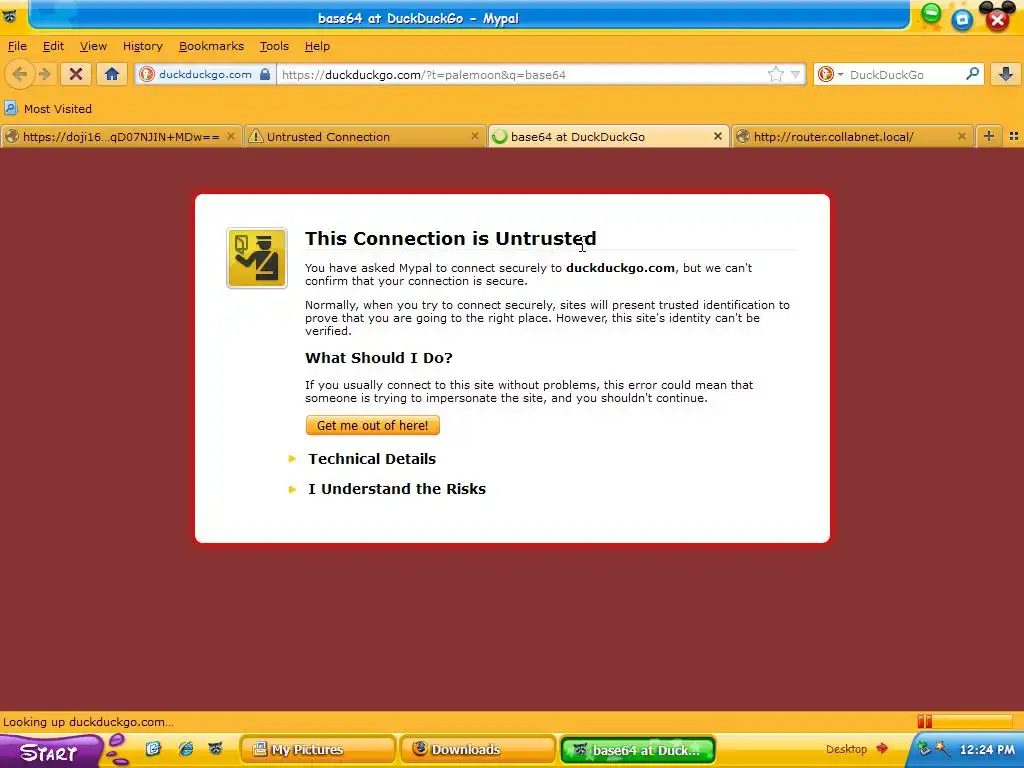Show all tabs grid icon
The height and width of the screenshot is (768, 1024).
pos(1014,136)
